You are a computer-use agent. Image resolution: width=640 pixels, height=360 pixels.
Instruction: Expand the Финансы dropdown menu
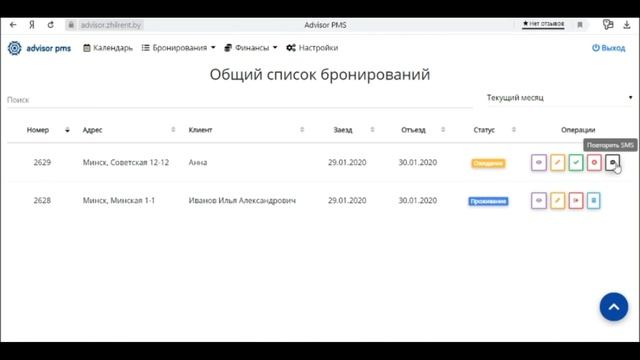click(251, 48)
